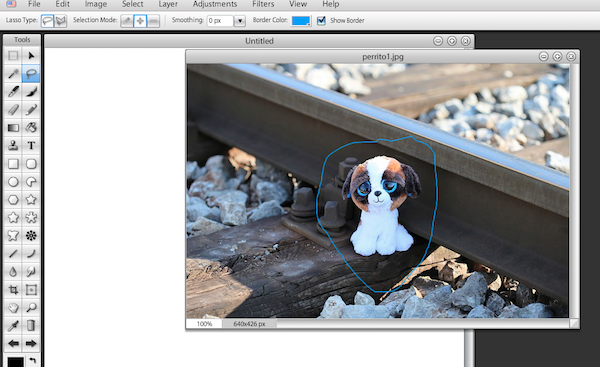Swap foreground and background colors arrow
This screenshot has width=600, height=367.
(x=33, y=360)
